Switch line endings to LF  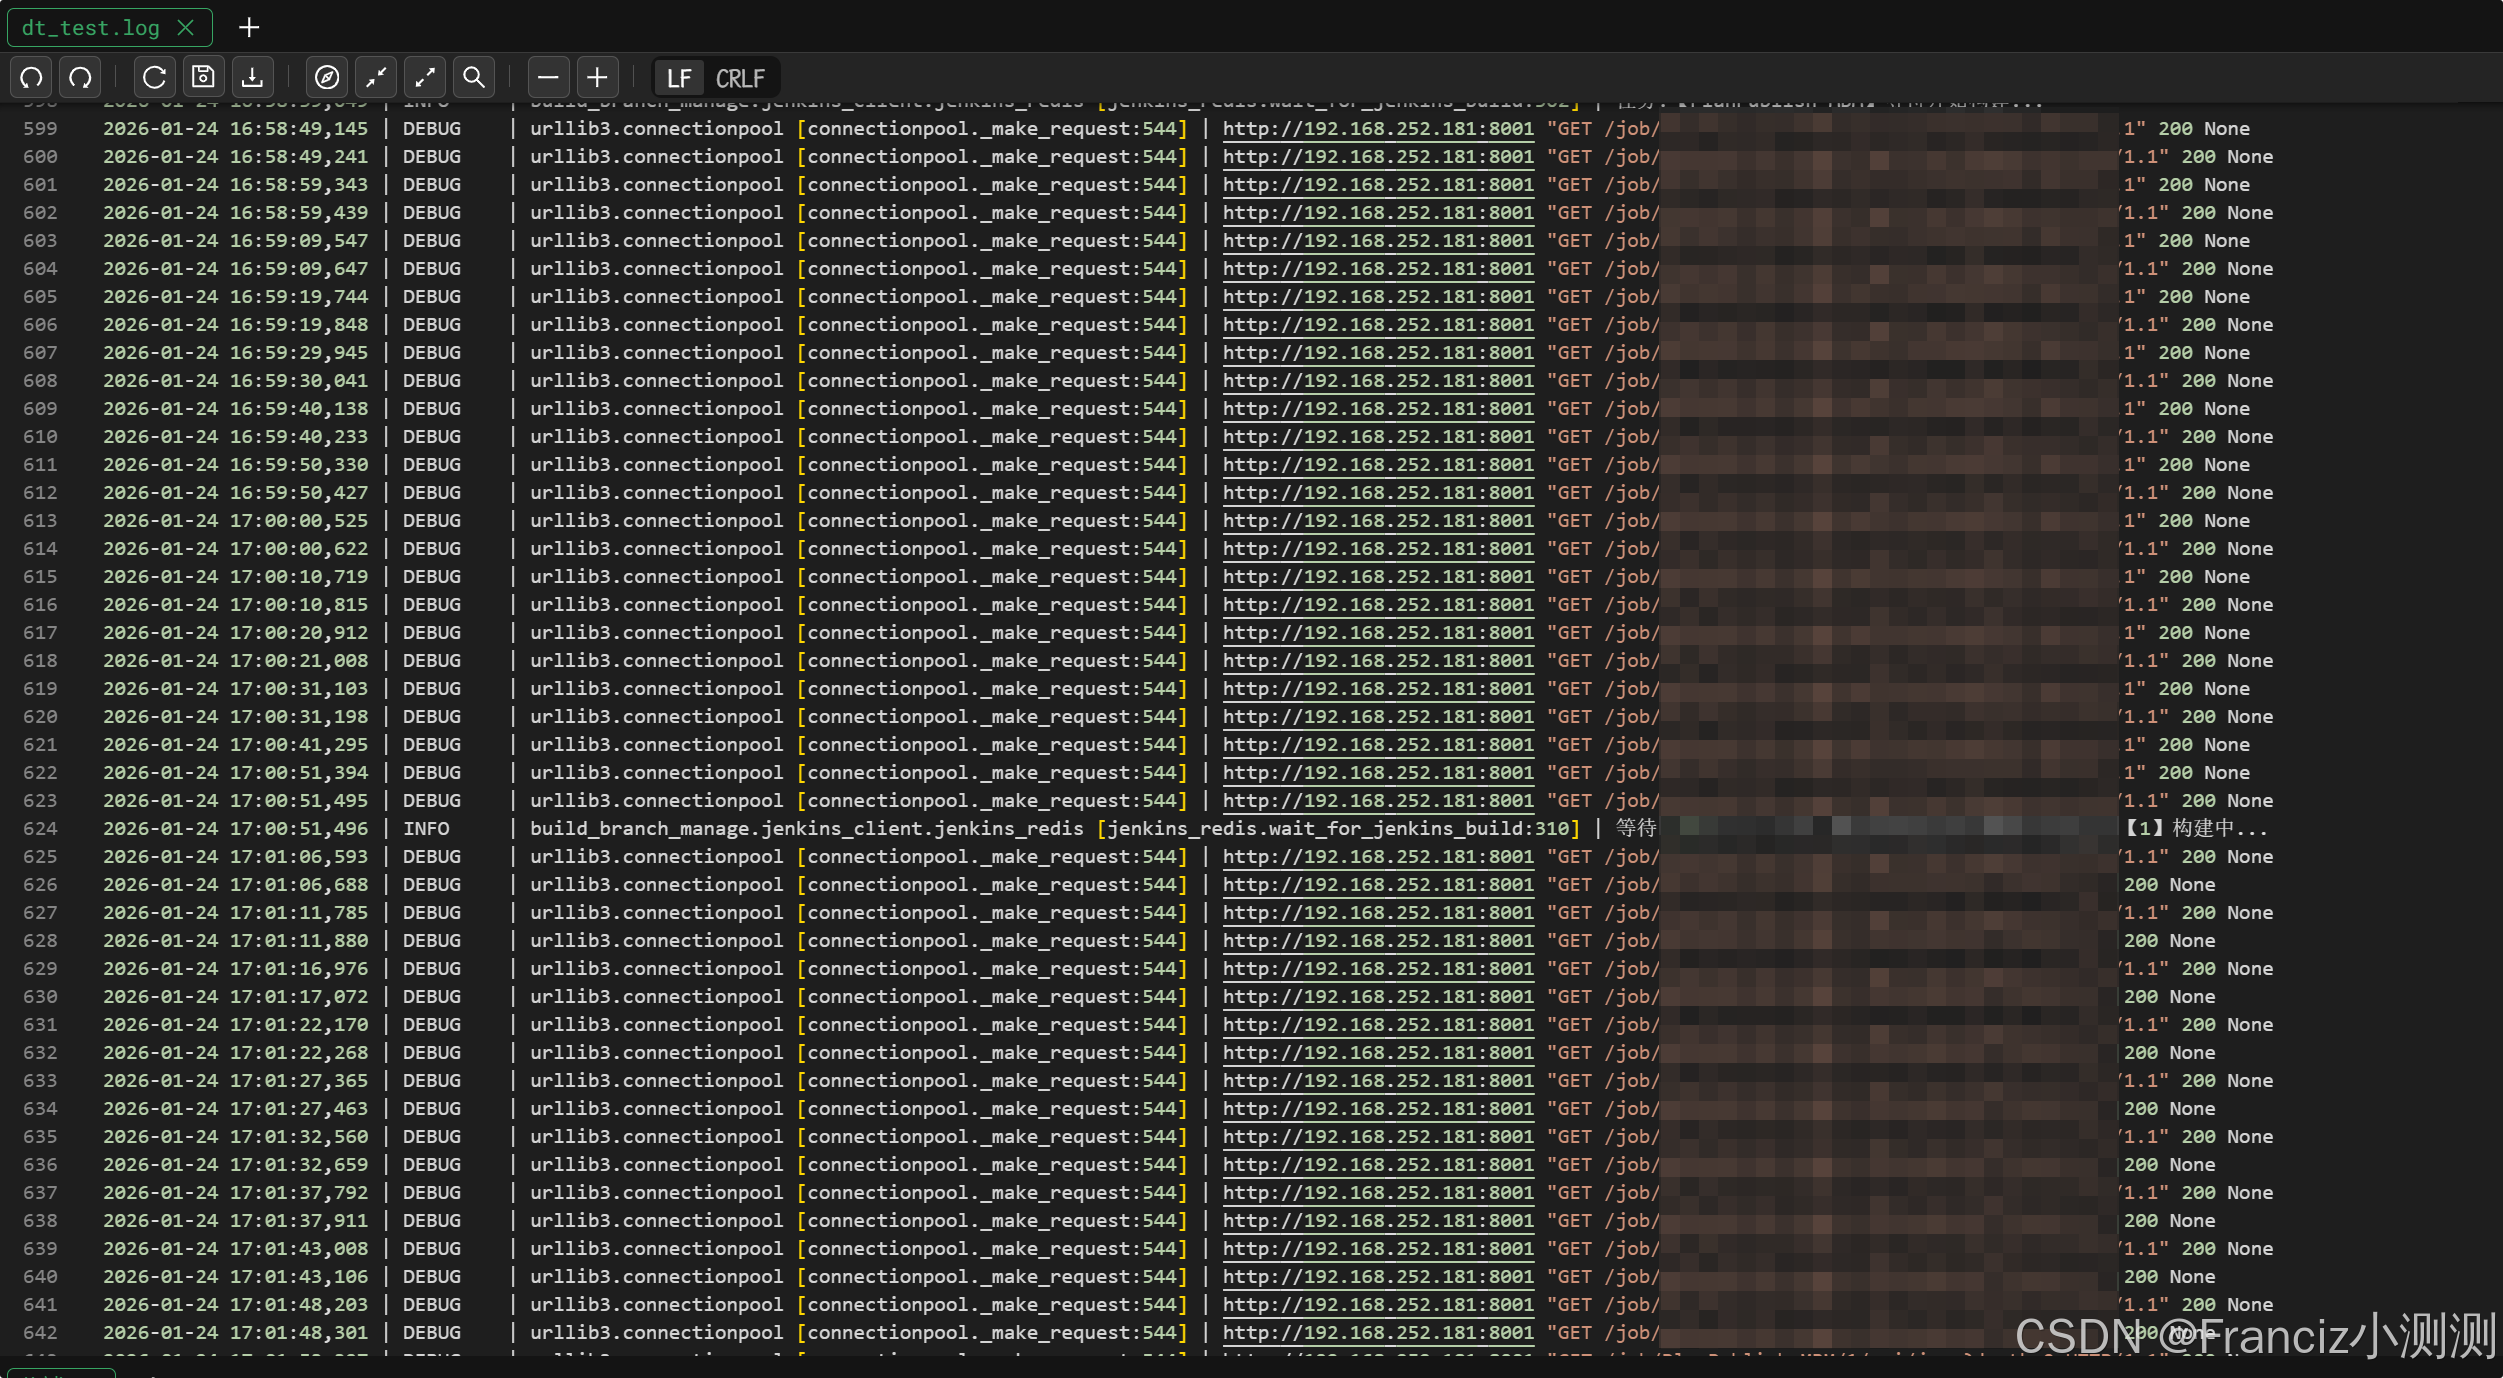679,78
